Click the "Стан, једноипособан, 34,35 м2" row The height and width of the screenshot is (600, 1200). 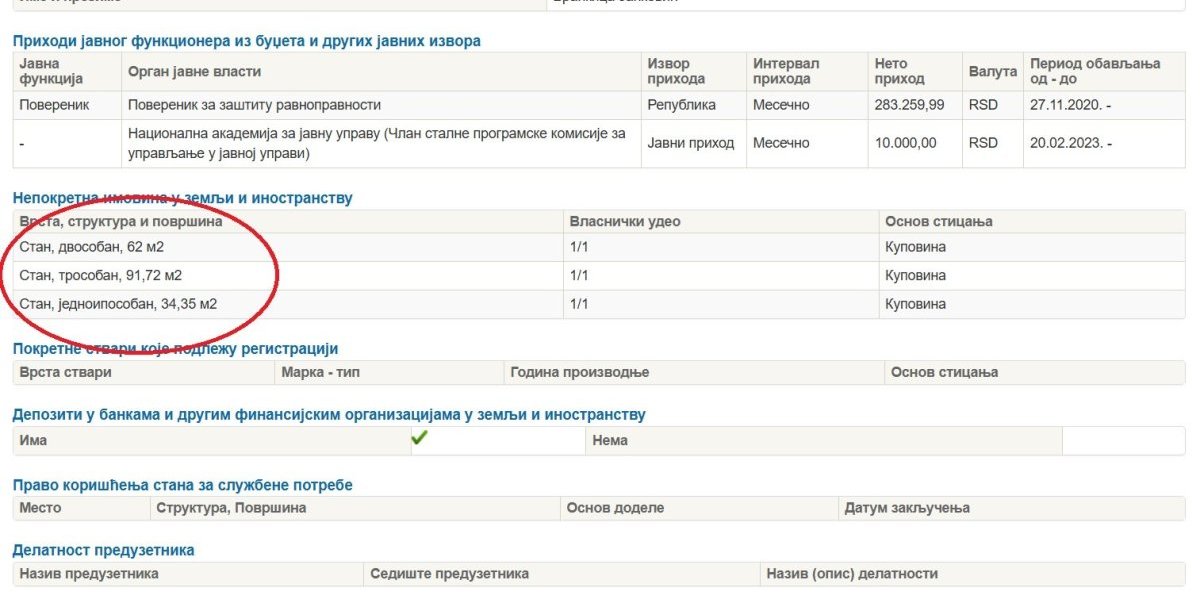click(118, 304)
